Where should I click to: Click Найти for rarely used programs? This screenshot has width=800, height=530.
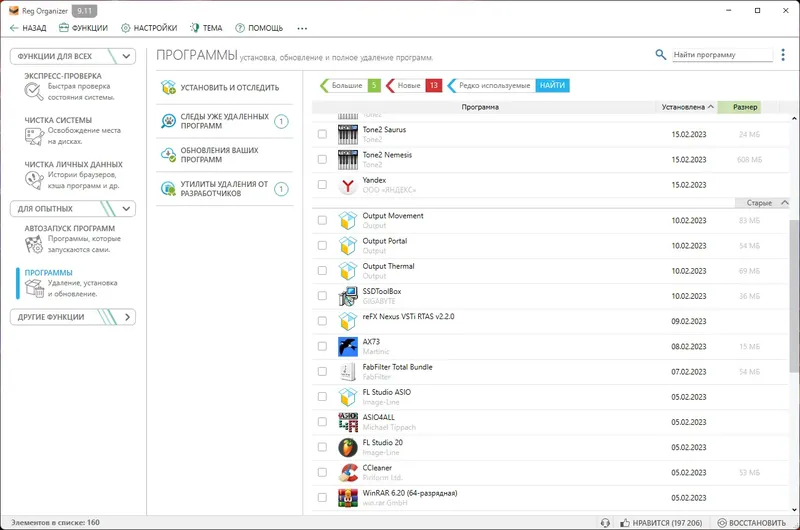(x=553, y=86)
